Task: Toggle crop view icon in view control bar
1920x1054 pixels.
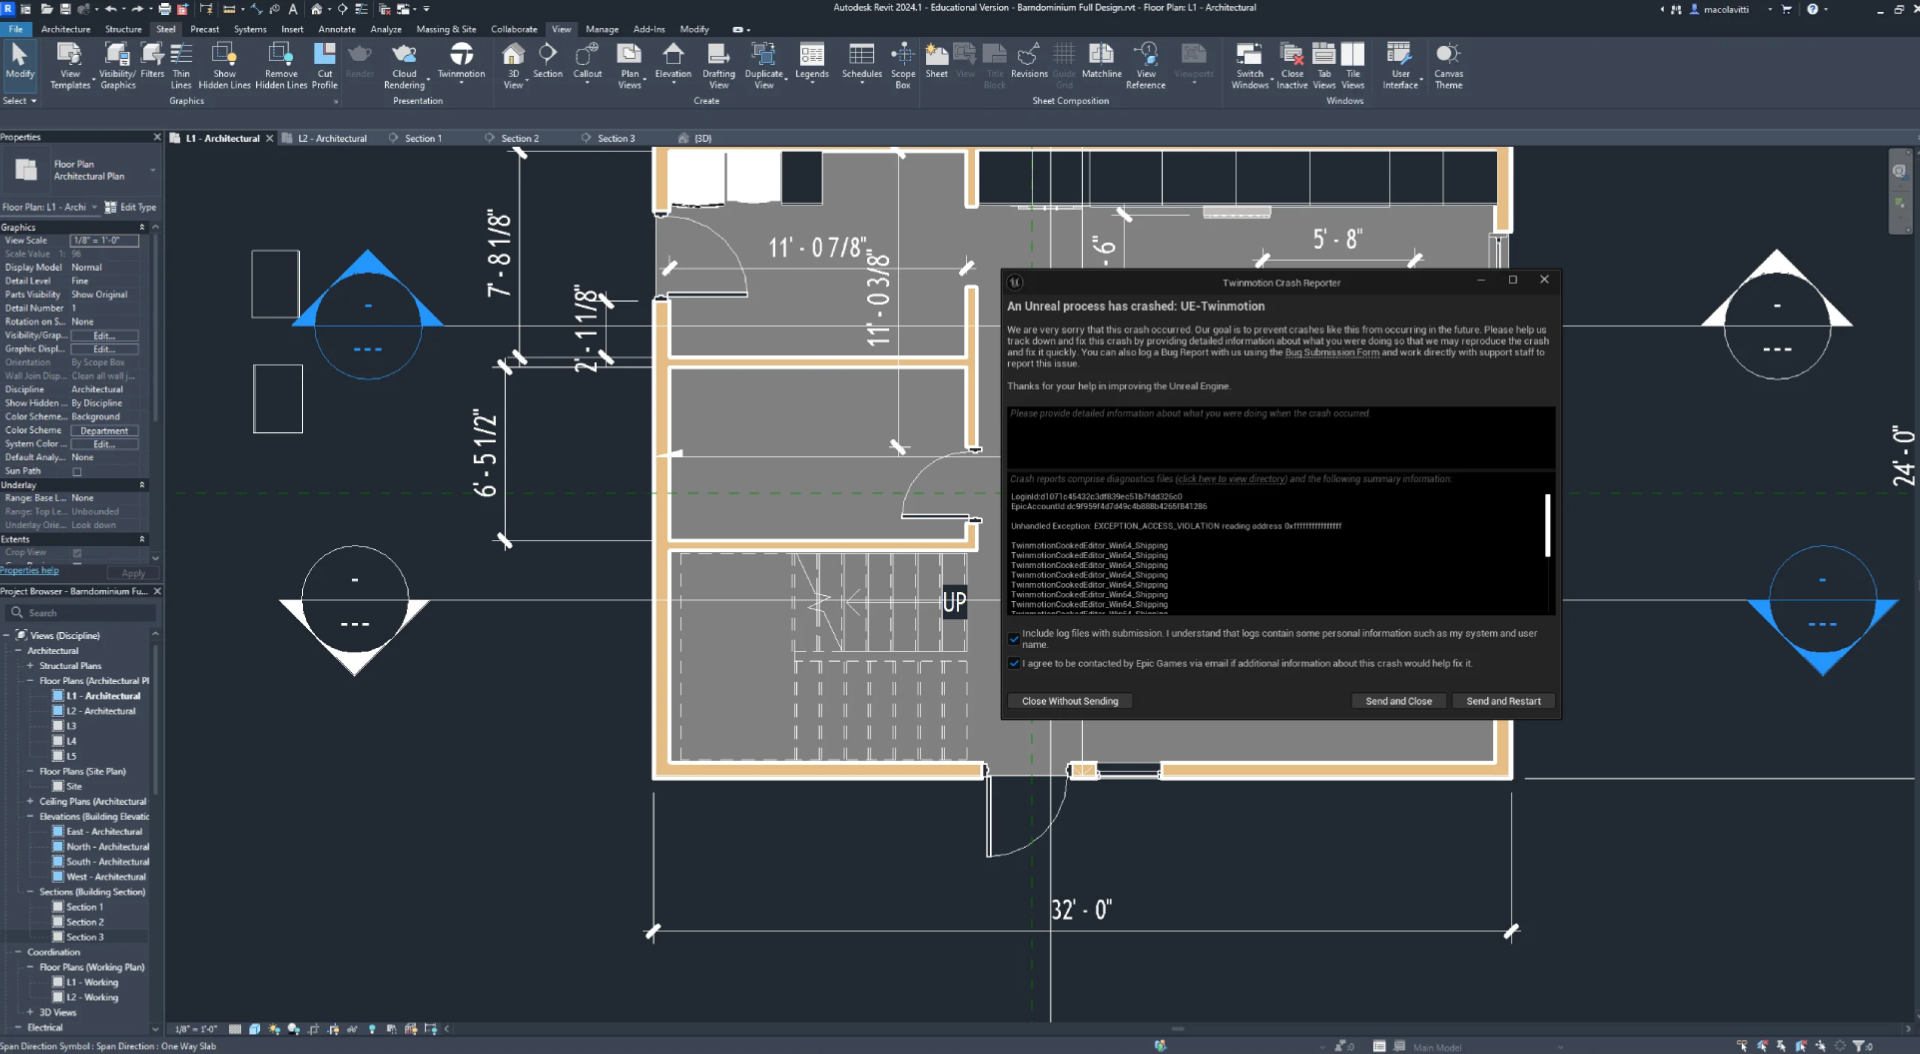Action: click(x=313, y=1029)
